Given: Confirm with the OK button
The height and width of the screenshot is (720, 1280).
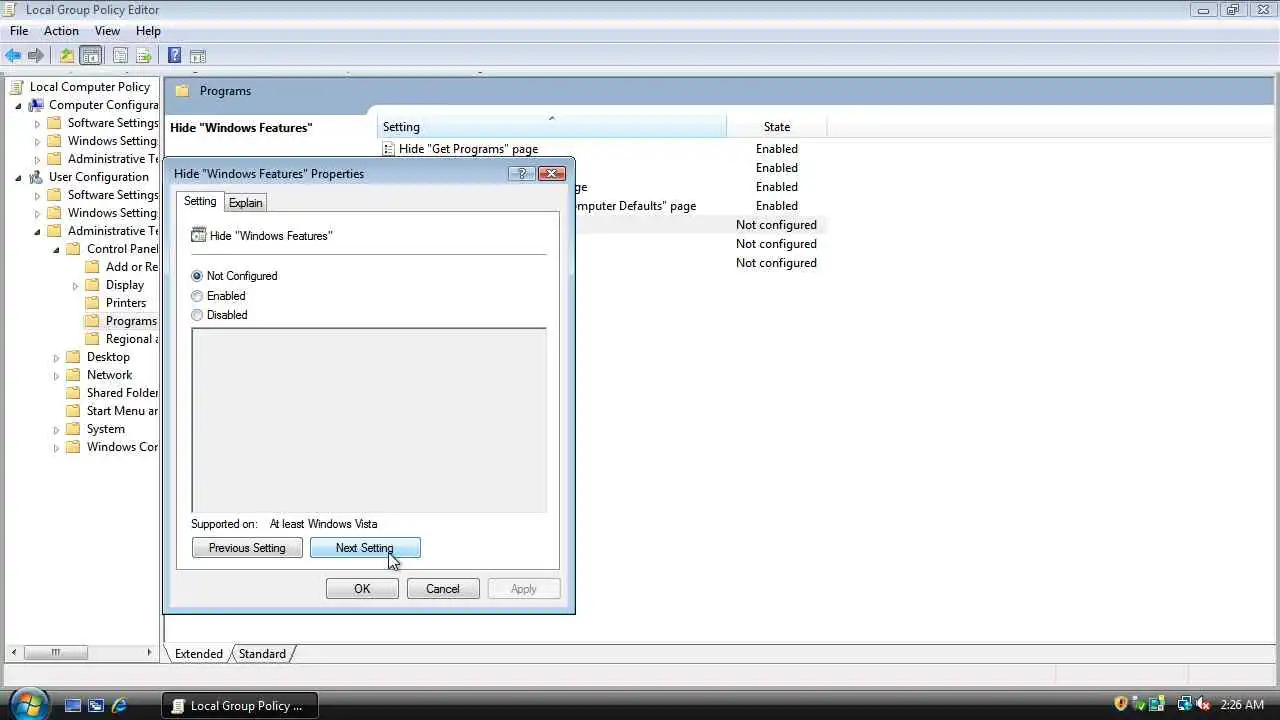Looking at the screenshot, I should click(362, 589).
